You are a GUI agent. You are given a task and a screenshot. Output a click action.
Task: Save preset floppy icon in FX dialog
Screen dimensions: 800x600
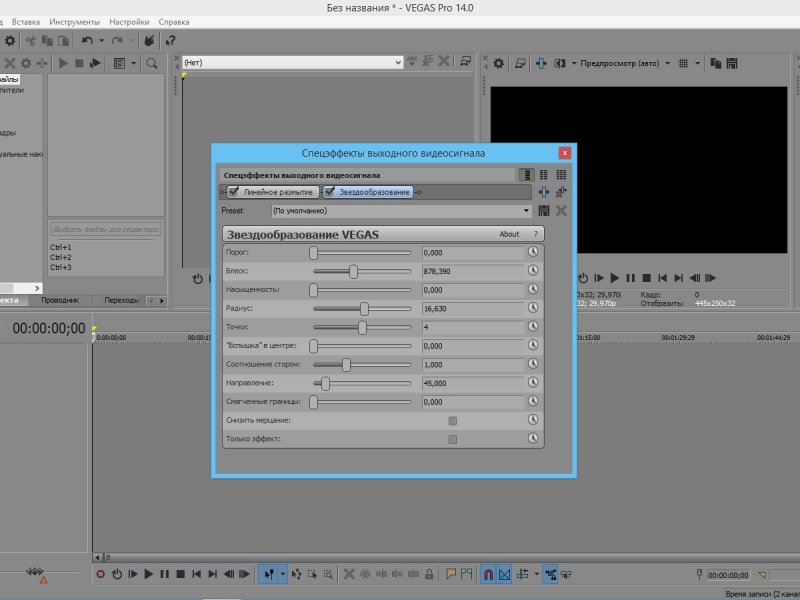coord(544,211)
